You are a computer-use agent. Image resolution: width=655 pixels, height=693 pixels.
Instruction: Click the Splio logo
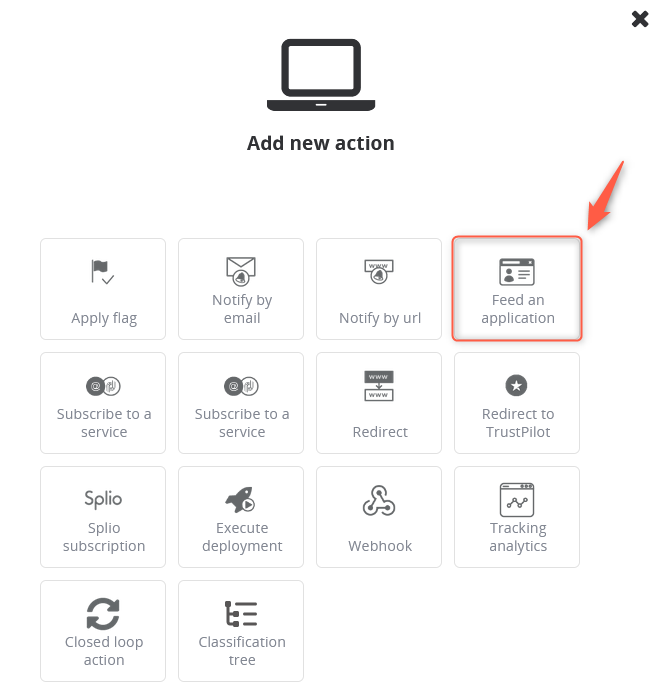pos(103,499)
